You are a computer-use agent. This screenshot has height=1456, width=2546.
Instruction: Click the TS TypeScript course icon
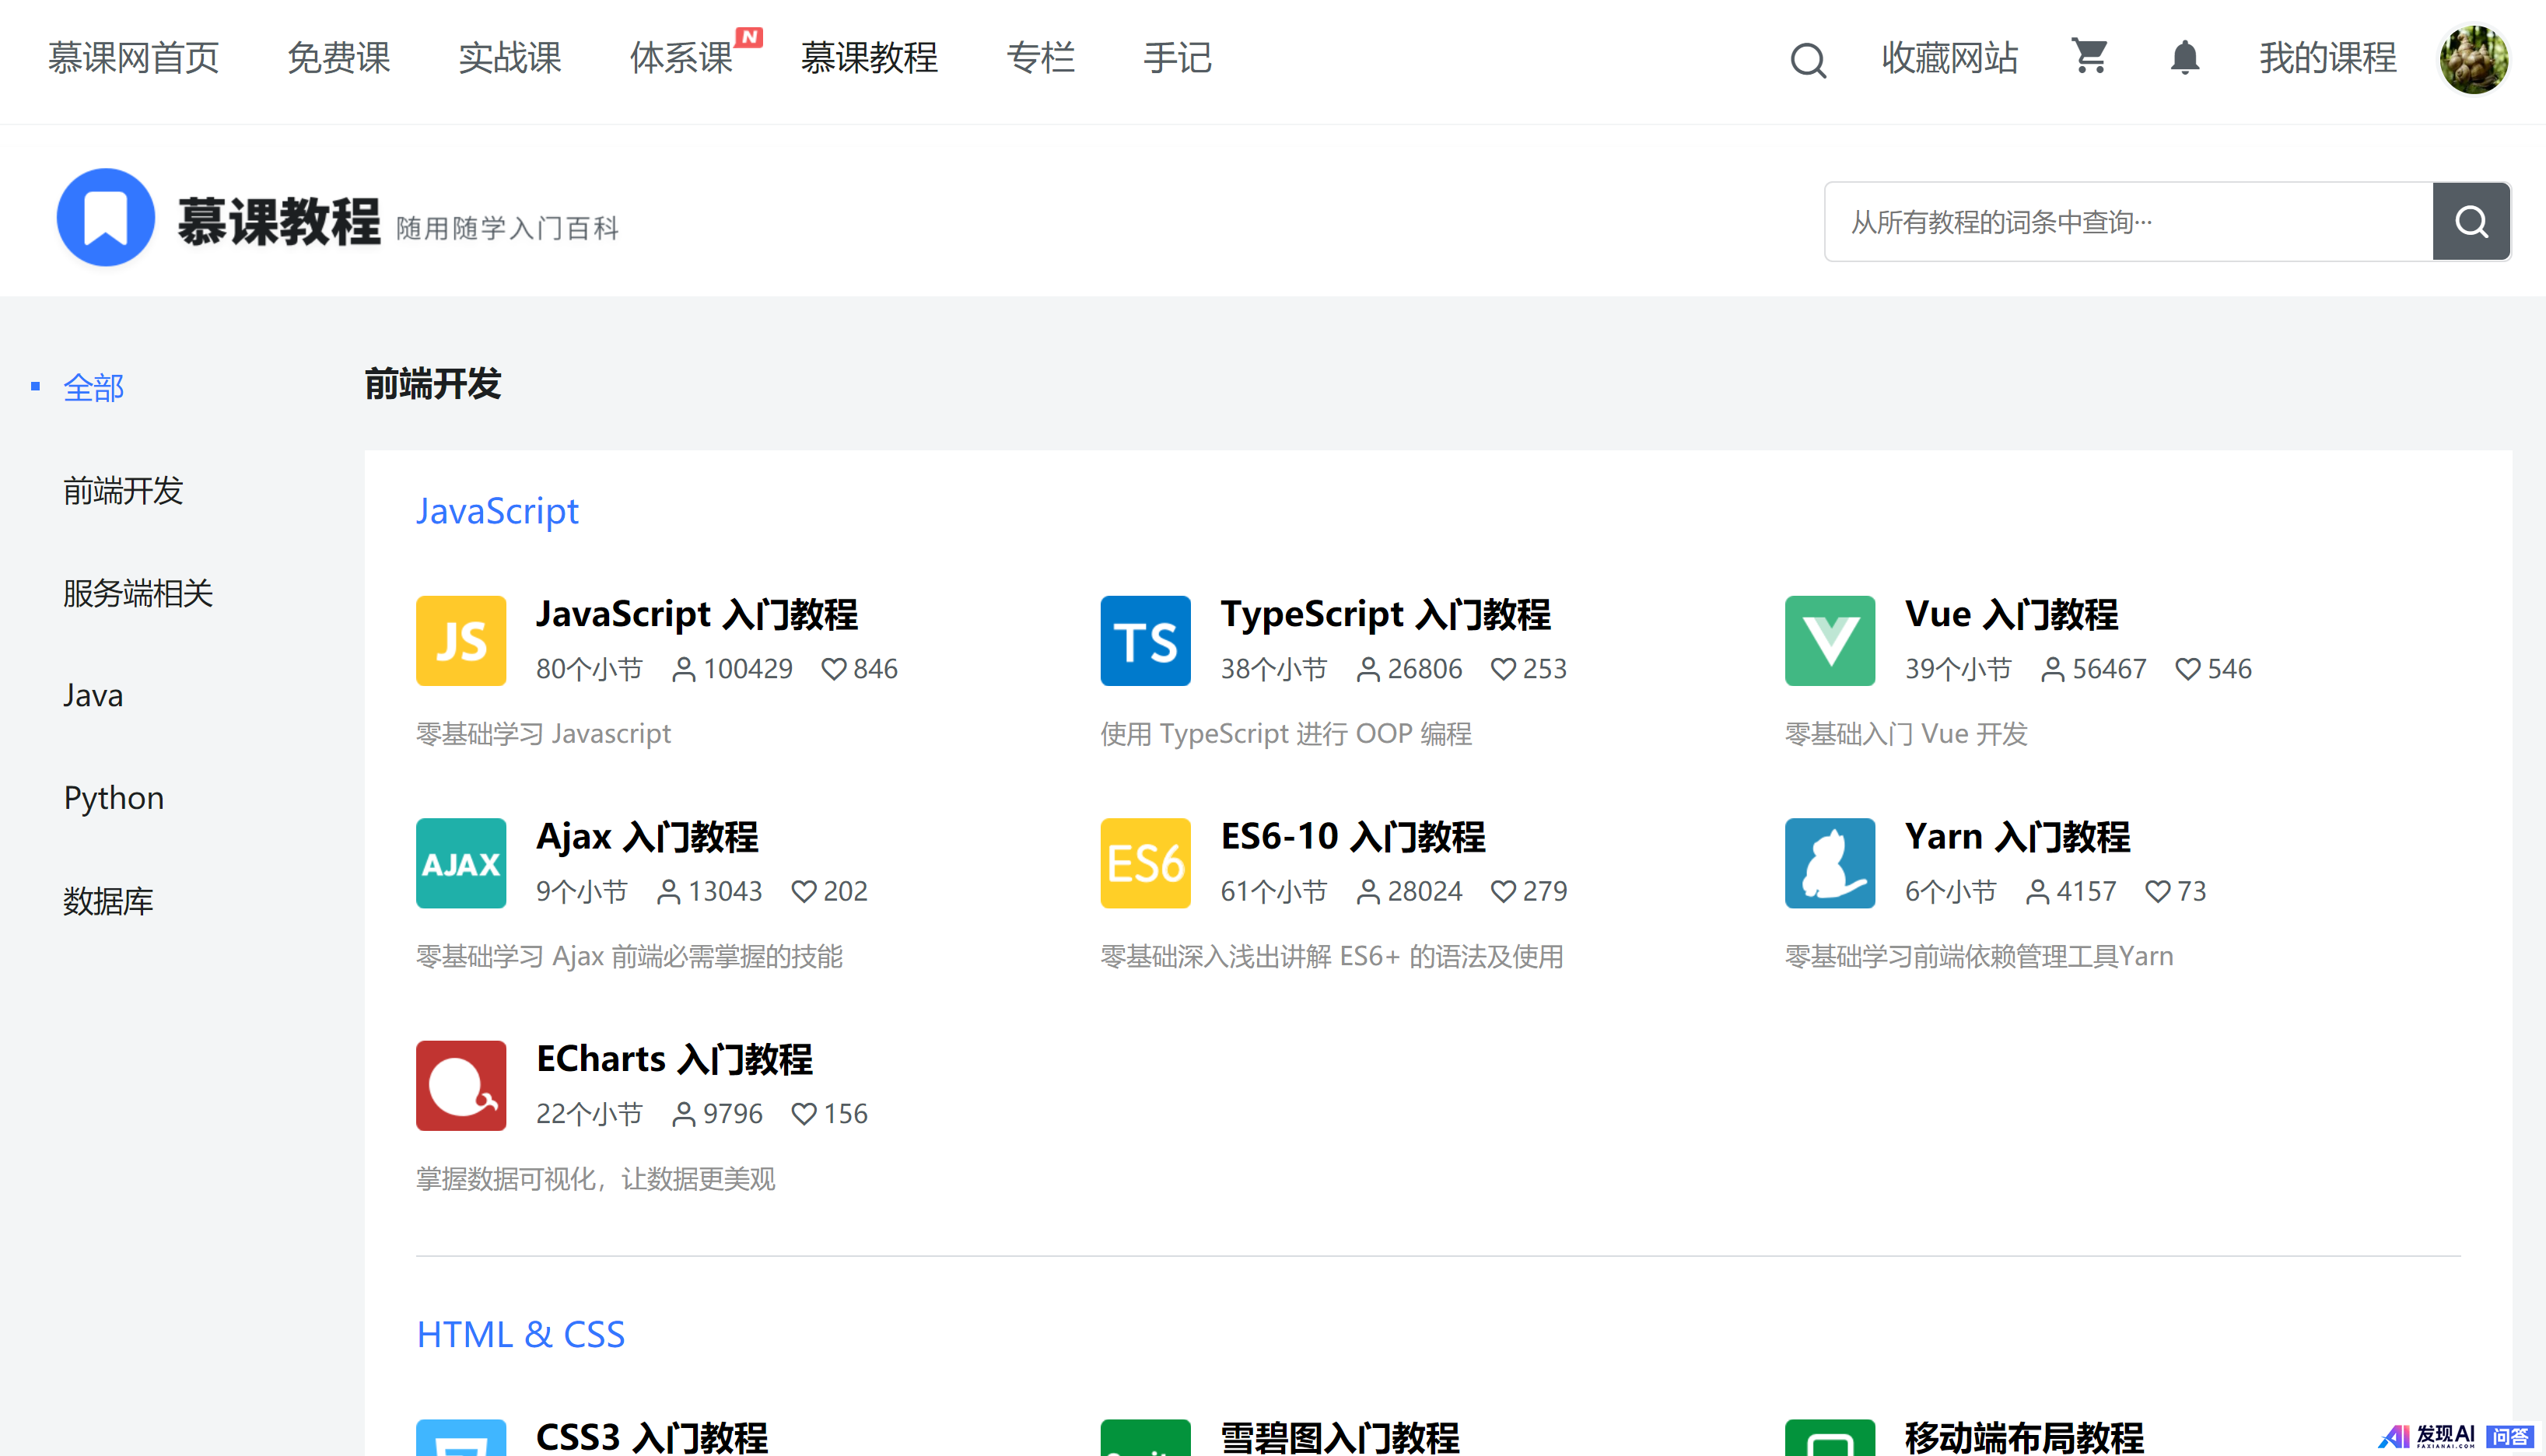pos(1145,641)
